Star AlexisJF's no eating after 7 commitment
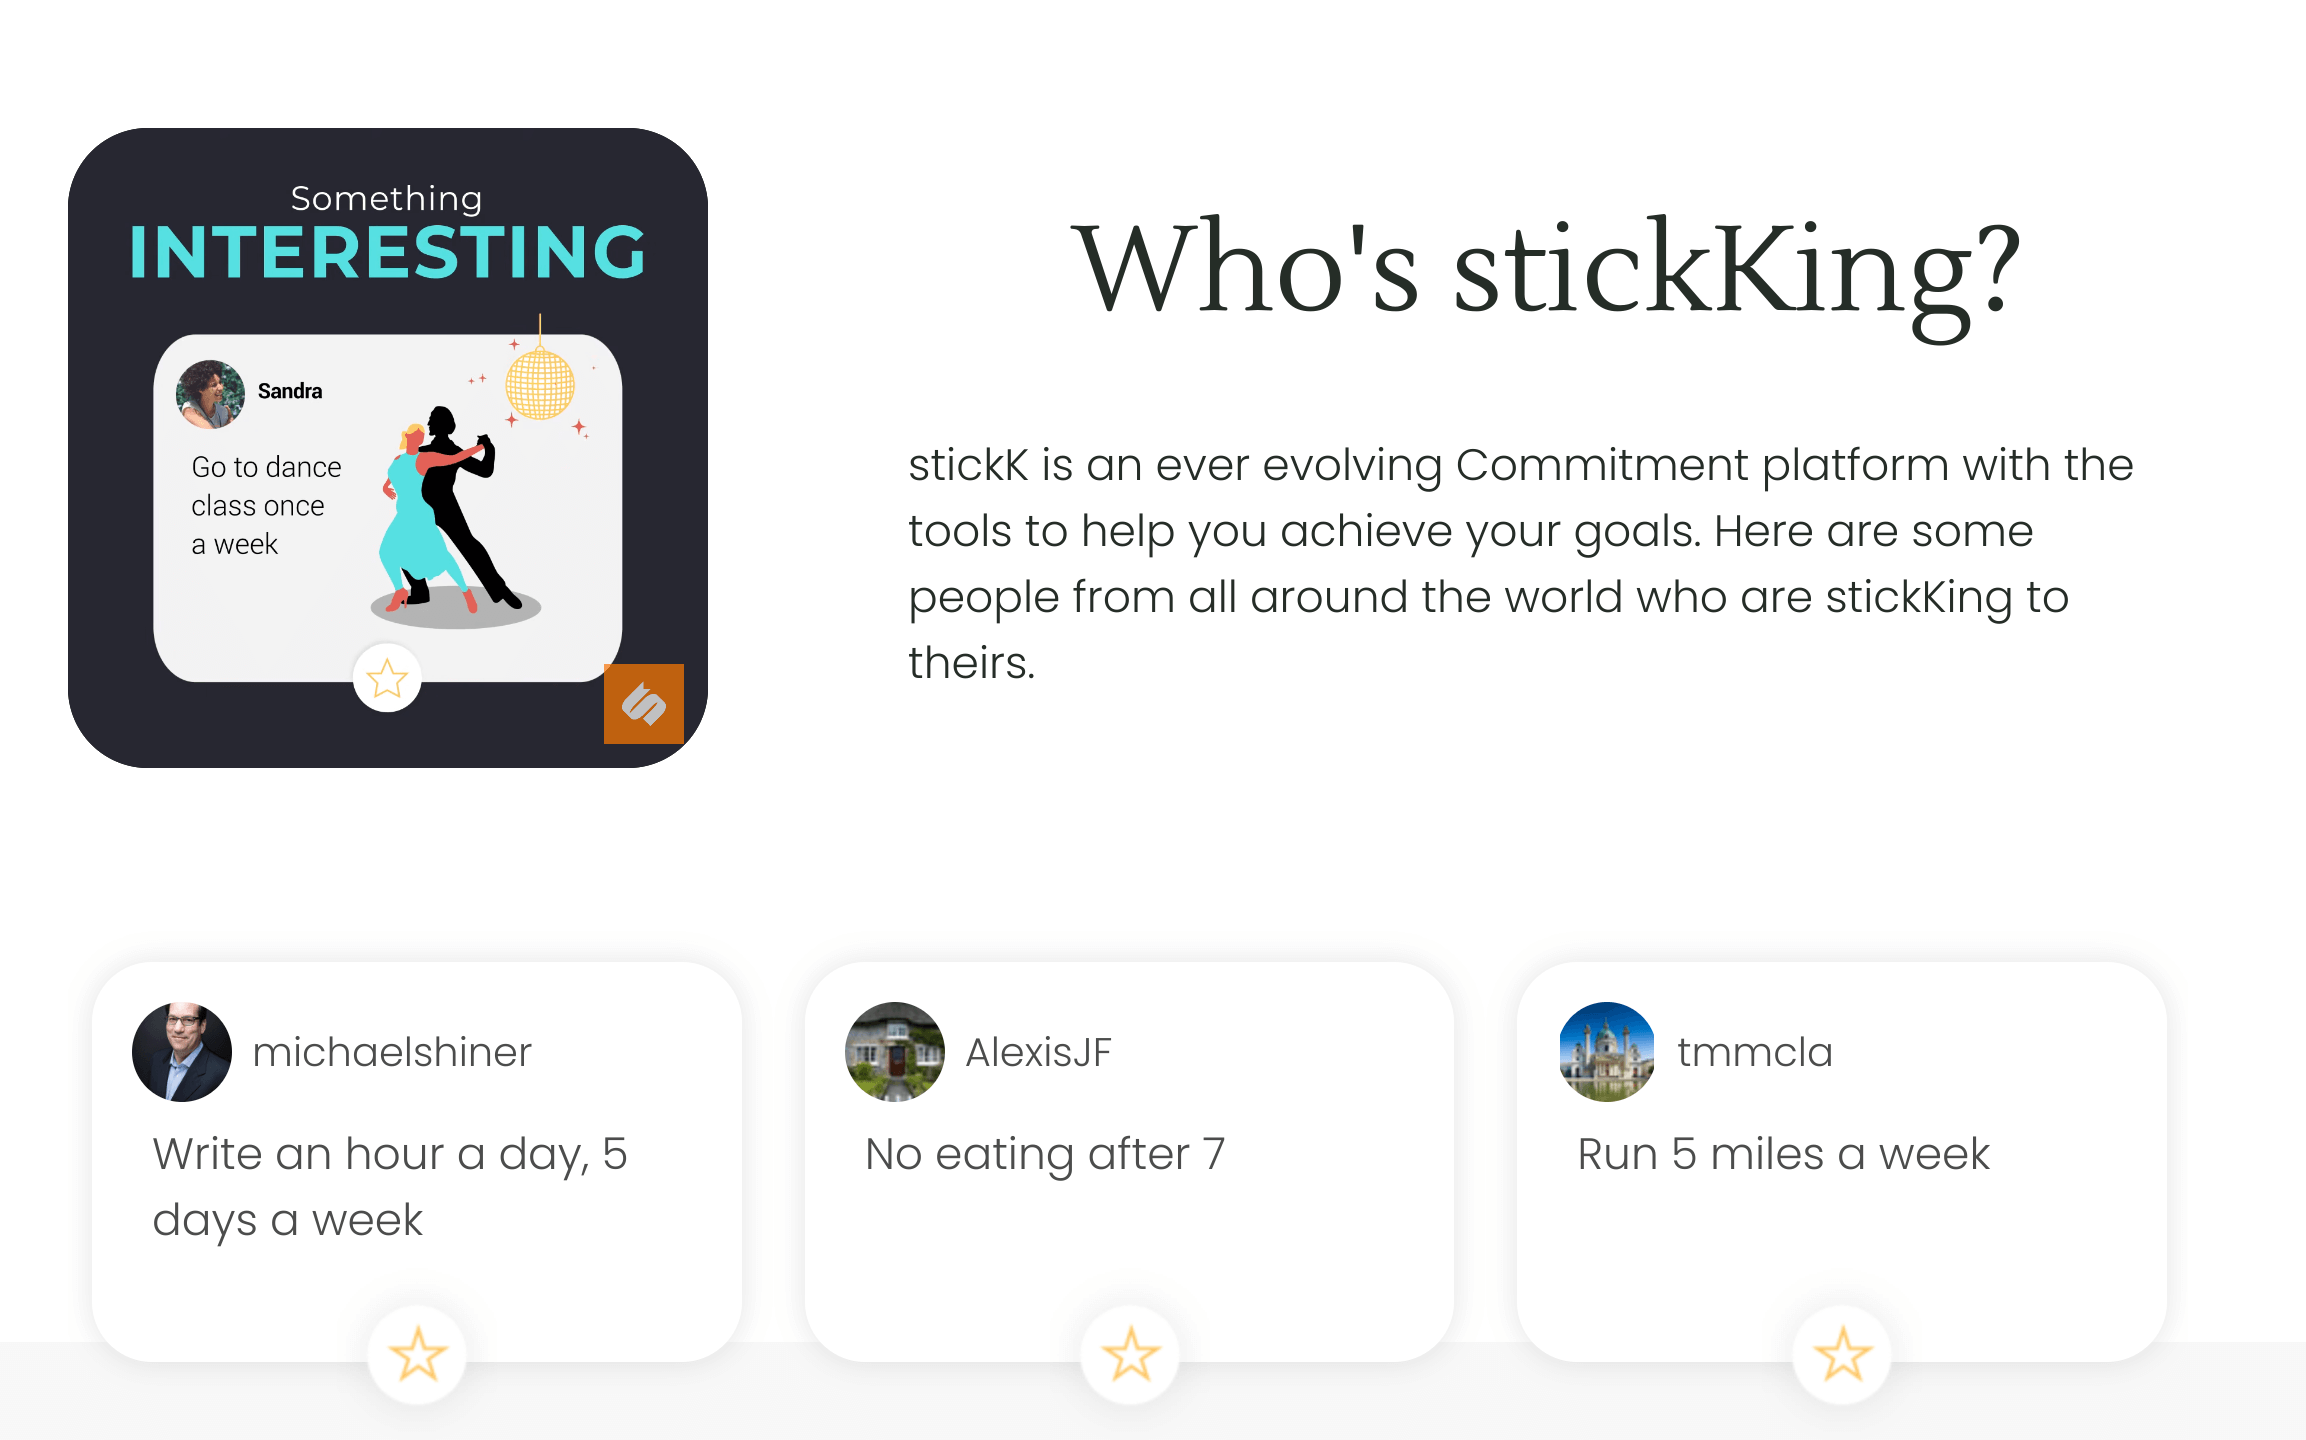The image size is (2306, 1440). (1130, 1354)
